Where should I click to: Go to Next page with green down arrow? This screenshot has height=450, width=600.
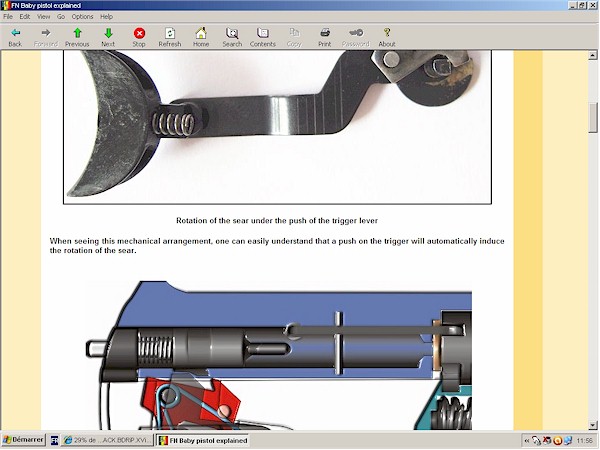coord(108,38)
